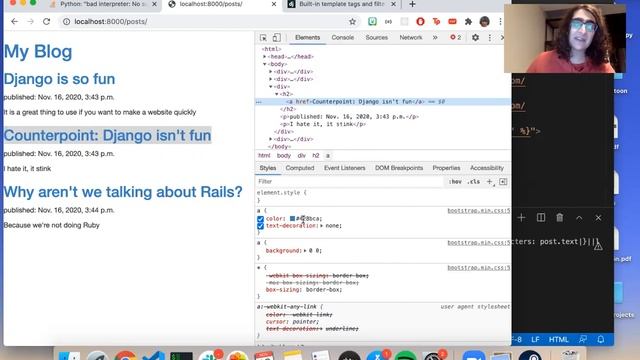
Task: Click the browser back arrow
Action: pos(14,21)
